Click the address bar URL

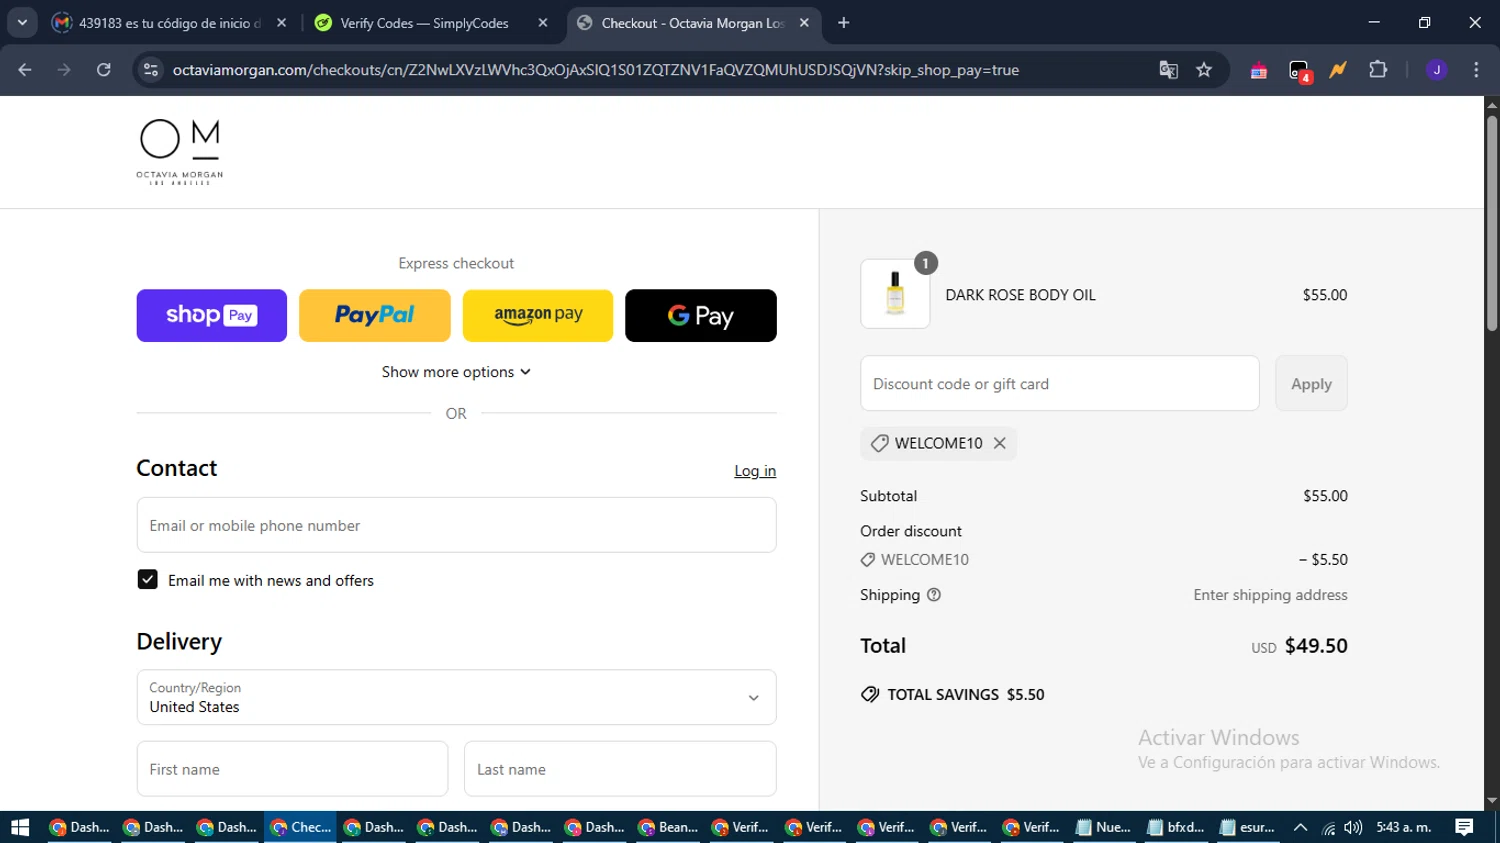click(595, 70)
